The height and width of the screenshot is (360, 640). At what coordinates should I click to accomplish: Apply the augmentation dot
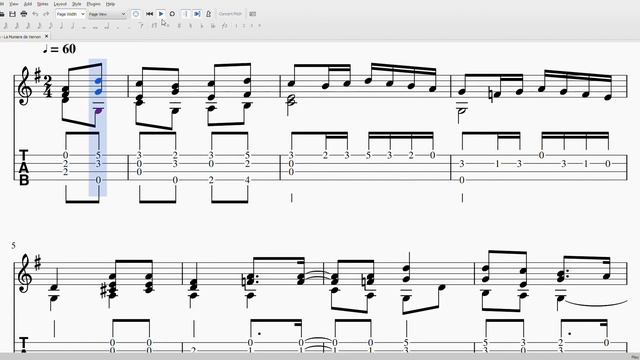[x=118, y=27]
